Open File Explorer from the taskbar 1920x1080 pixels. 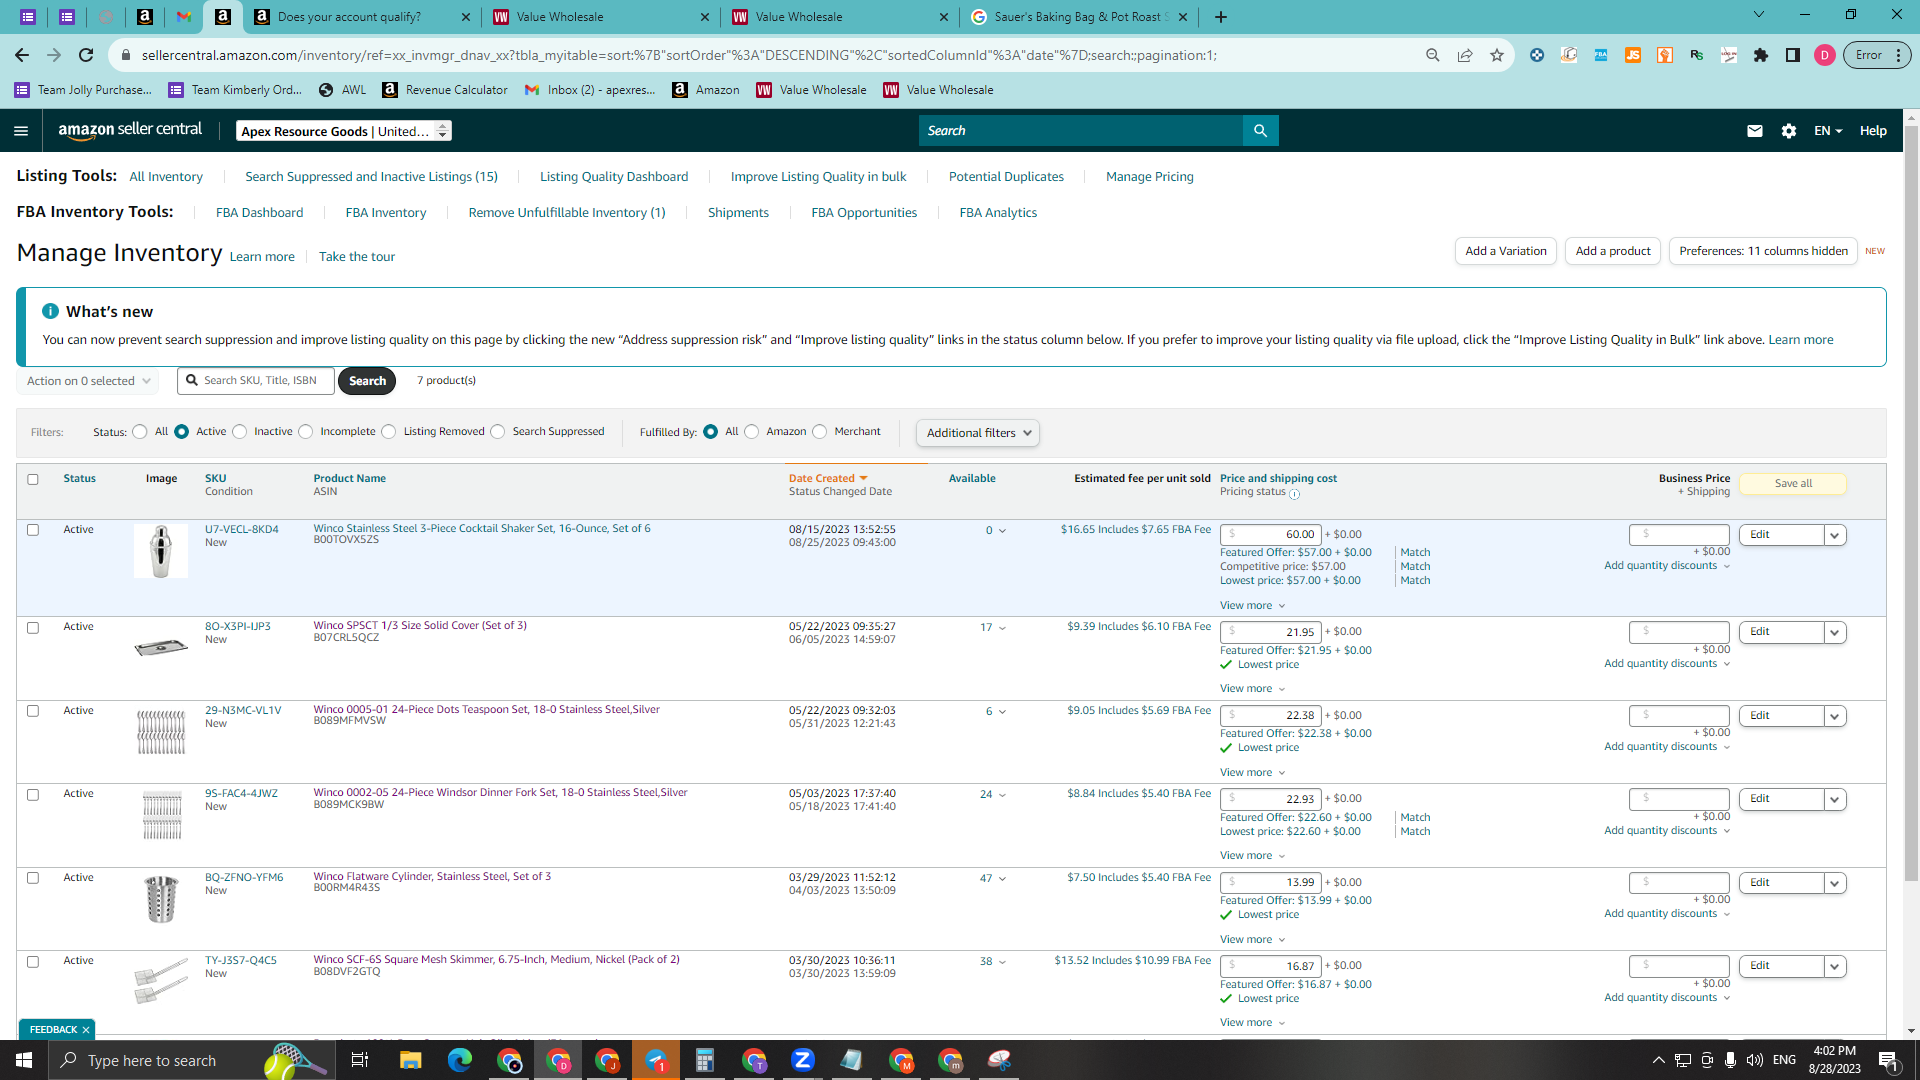click(410, 1060)
